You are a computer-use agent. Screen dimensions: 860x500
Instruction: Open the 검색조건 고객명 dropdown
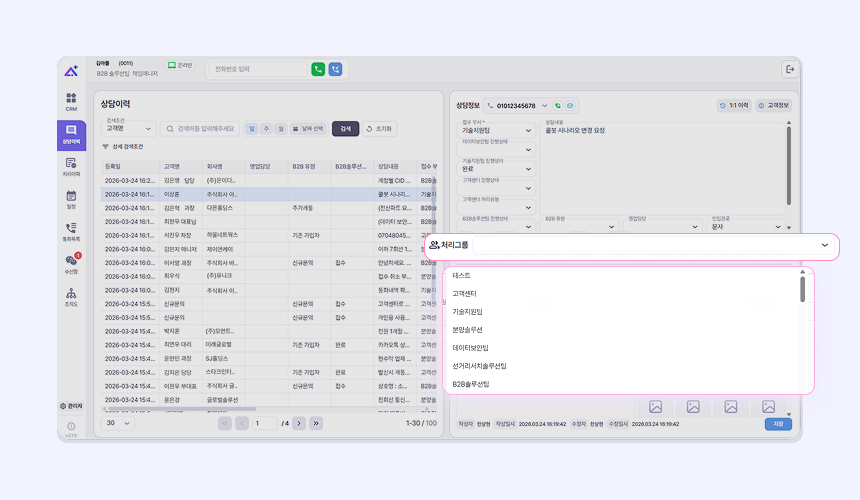click(x=128, y=129)
